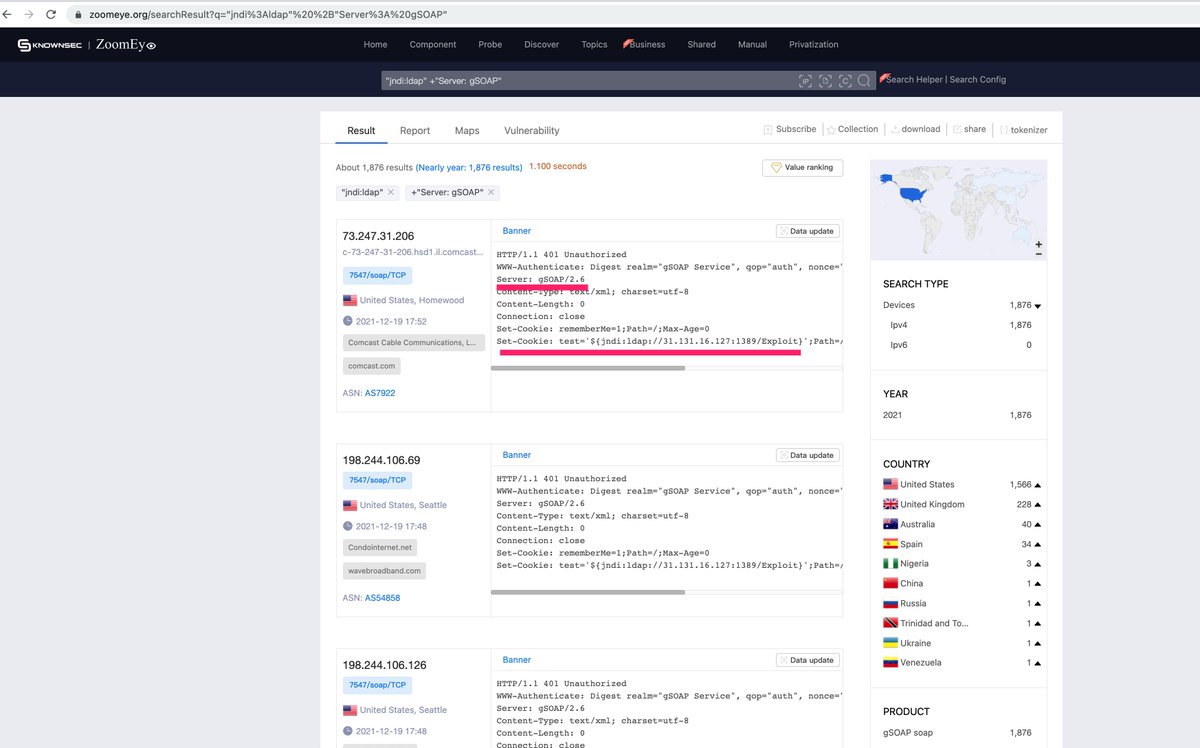Switch to the Vulnerability tab
The width and height of the screenshot is (1200, 748).
(532, 131)
